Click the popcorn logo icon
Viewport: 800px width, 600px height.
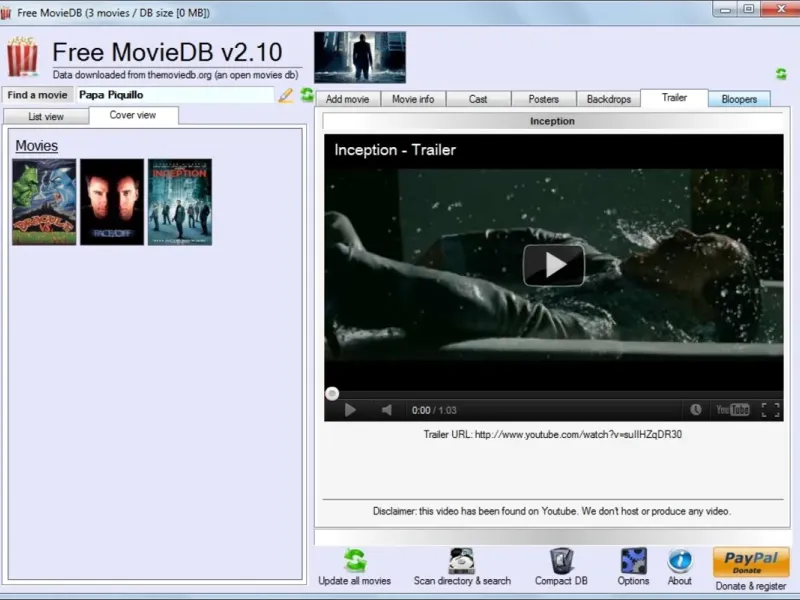(22, 56)
